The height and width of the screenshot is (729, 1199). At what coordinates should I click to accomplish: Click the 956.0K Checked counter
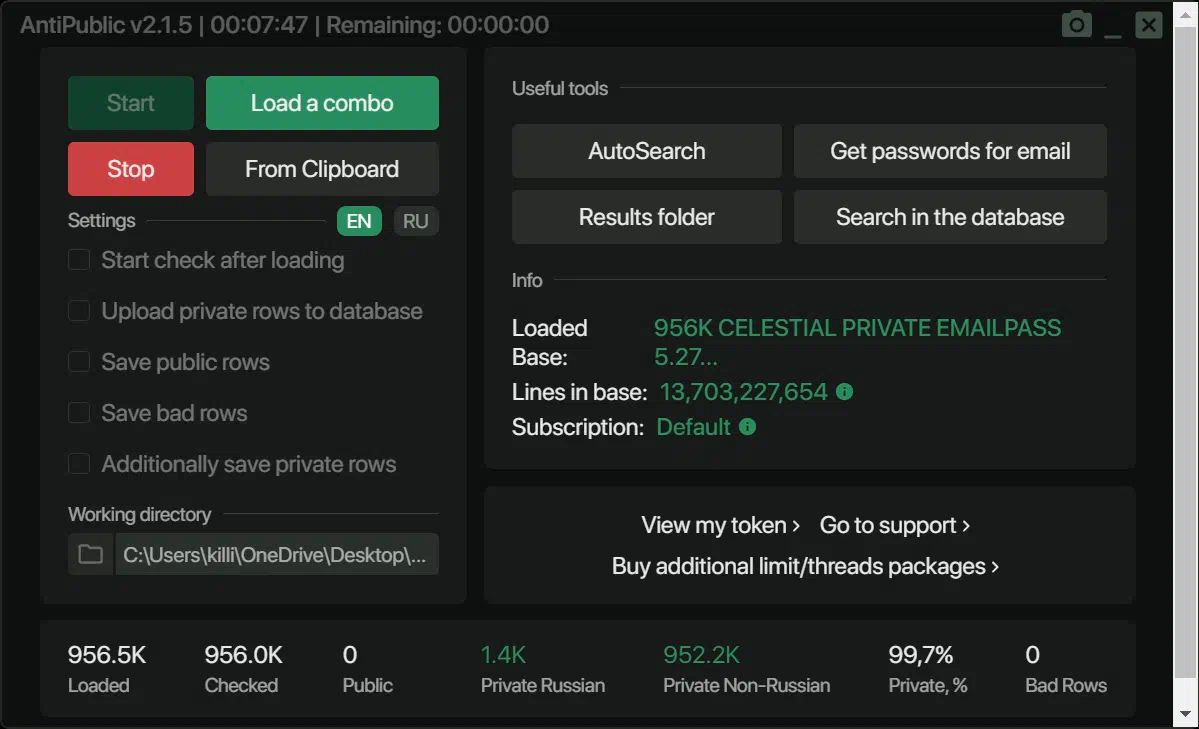pyautogui.click(x=243, y=655)
